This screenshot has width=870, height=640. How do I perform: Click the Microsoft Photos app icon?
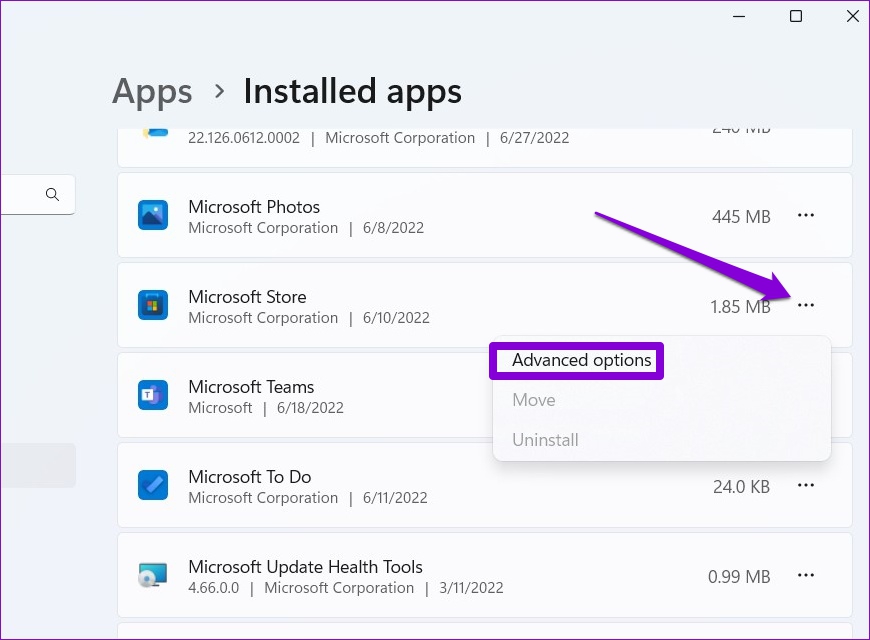(x=153, y=215)
